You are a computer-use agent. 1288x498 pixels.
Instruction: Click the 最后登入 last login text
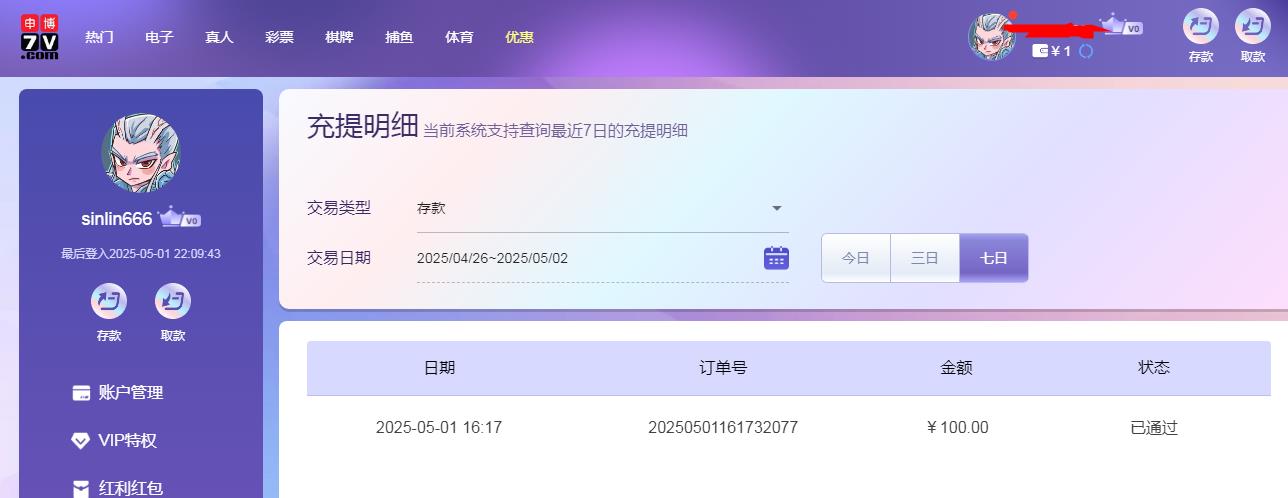[x=141, y=254]
